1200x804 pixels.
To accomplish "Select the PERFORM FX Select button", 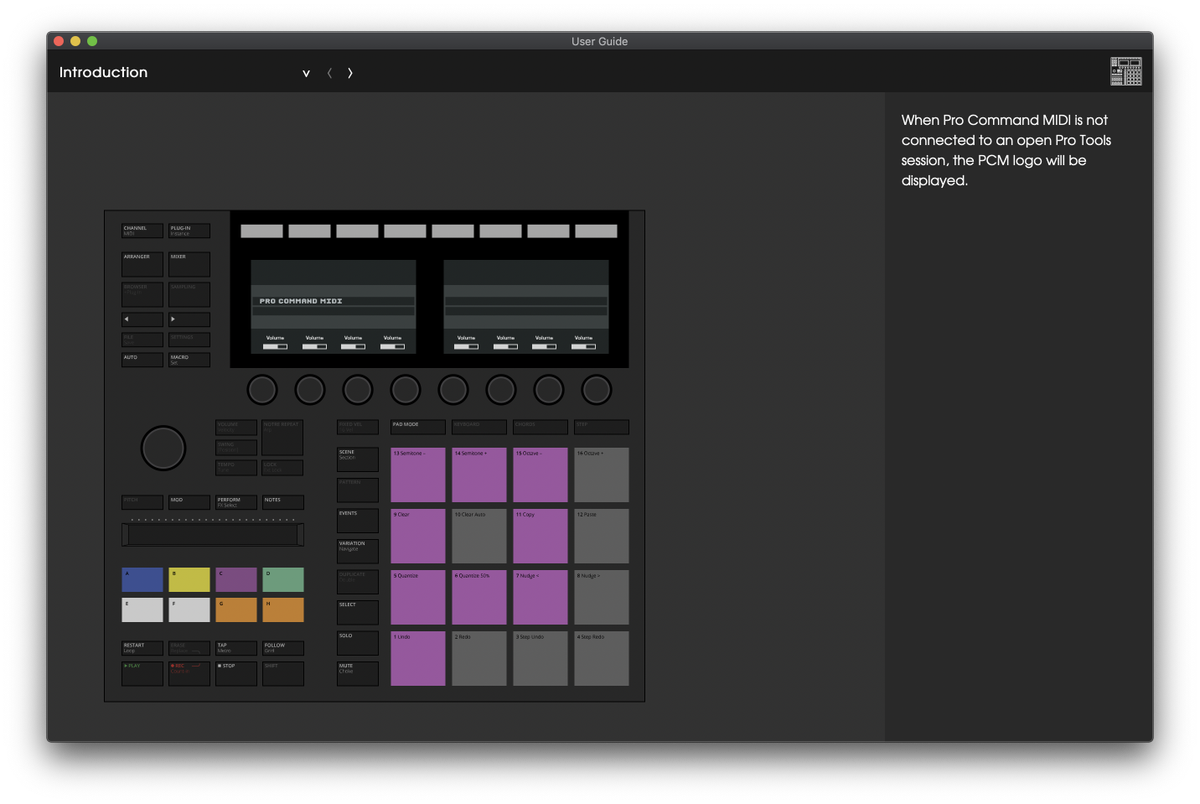I will pyautogui.click(x=236, y=502).
